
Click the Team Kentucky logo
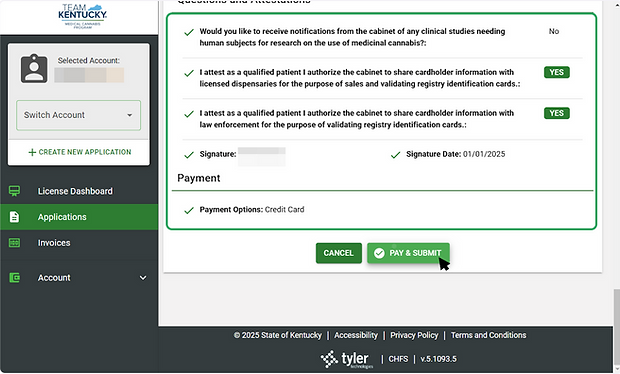click(82, 16)
